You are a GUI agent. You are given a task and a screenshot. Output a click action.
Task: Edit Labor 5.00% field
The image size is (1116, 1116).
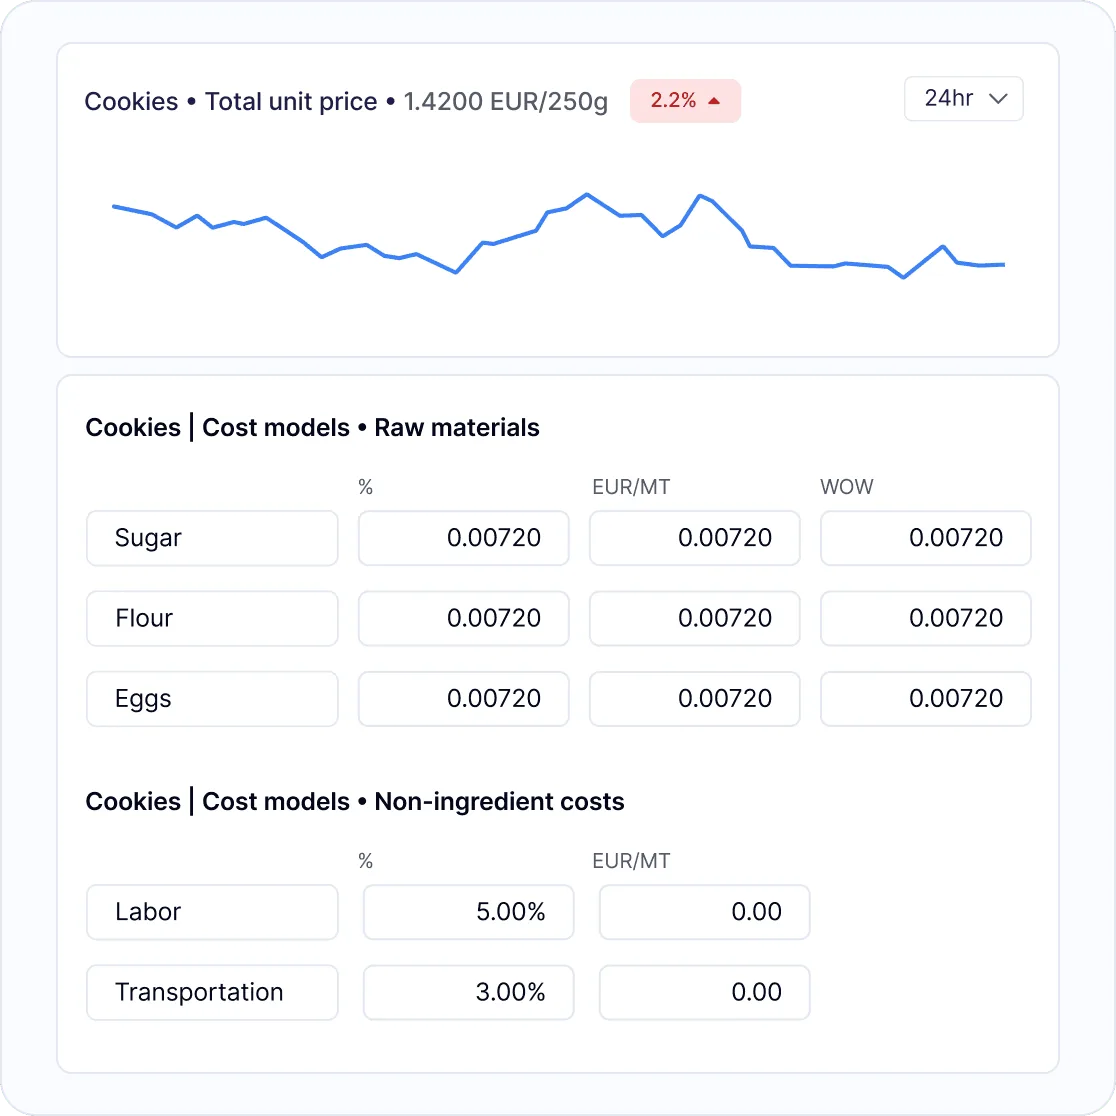(468, 912)
